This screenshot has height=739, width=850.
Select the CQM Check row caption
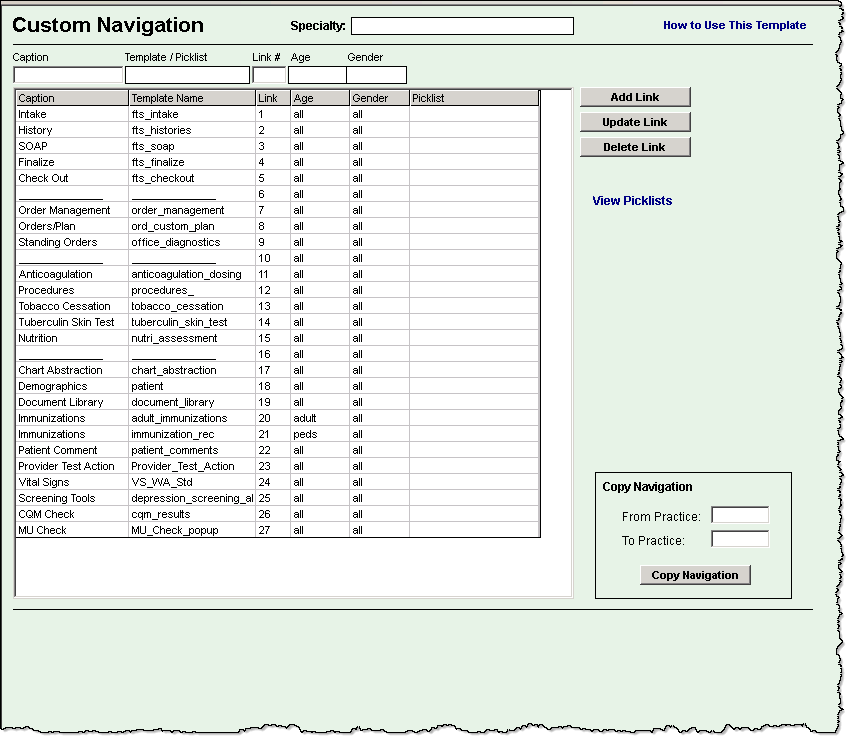pos(46,514)
